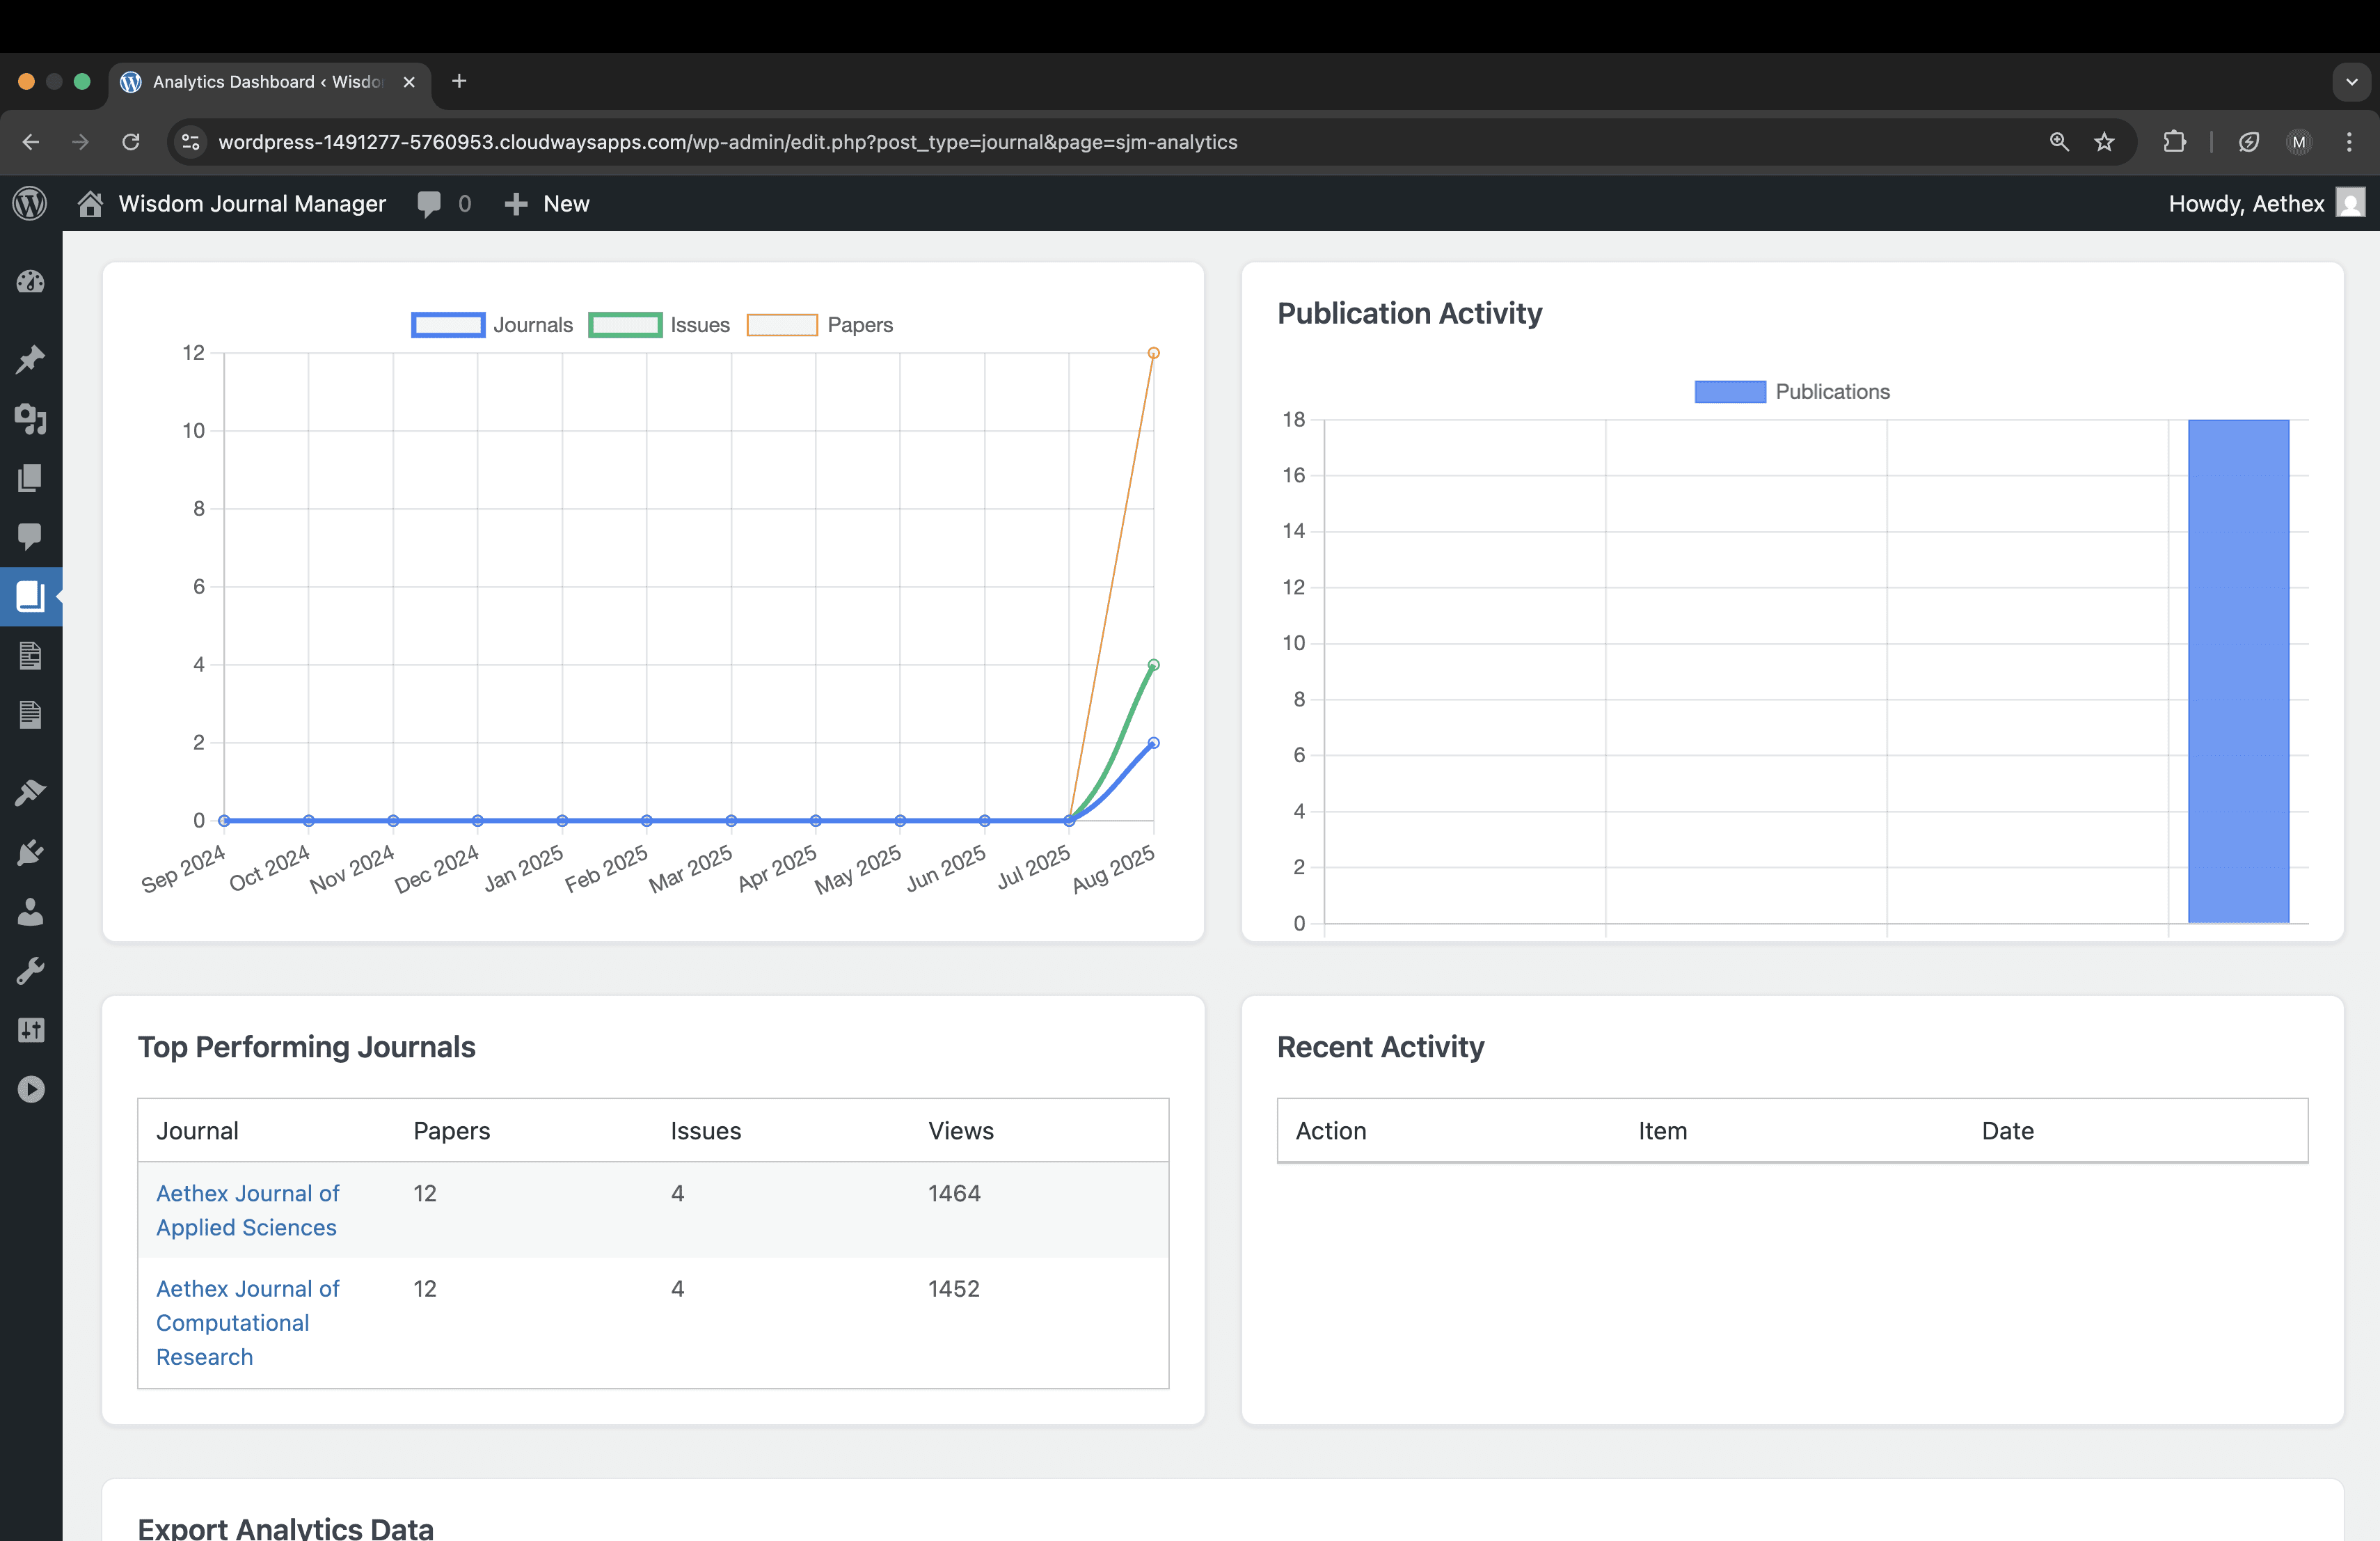This screenshot has width=2380, height=1541.
Task: Toggle Publications legend color box
Action: tap(1729, 392)
